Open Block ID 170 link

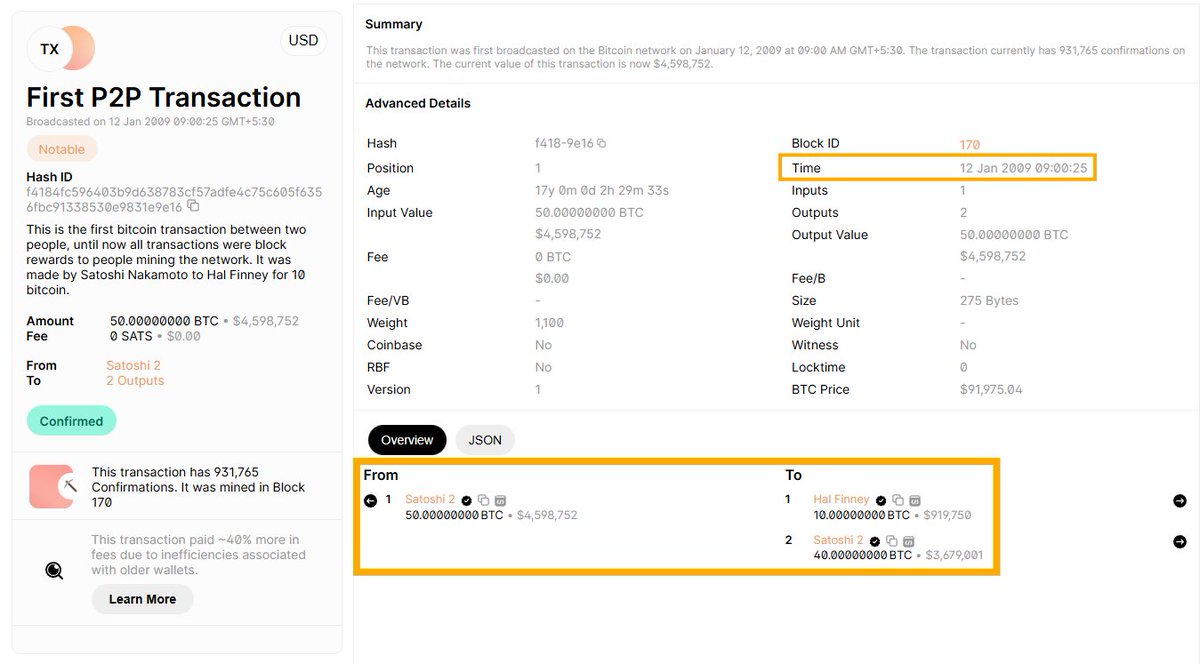pyautogui.click(x=969, y=143)
